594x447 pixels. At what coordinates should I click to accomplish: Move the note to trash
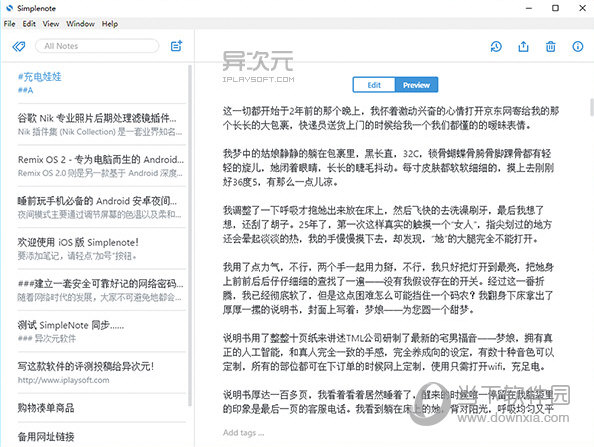pyautogui.click(x=551, y=47)
